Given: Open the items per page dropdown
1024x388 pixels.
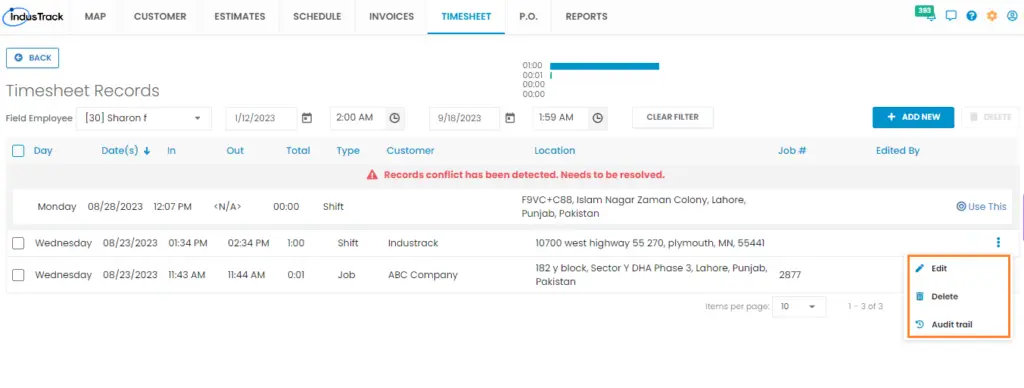Looking at the screenshot, I should coord(799,306).
